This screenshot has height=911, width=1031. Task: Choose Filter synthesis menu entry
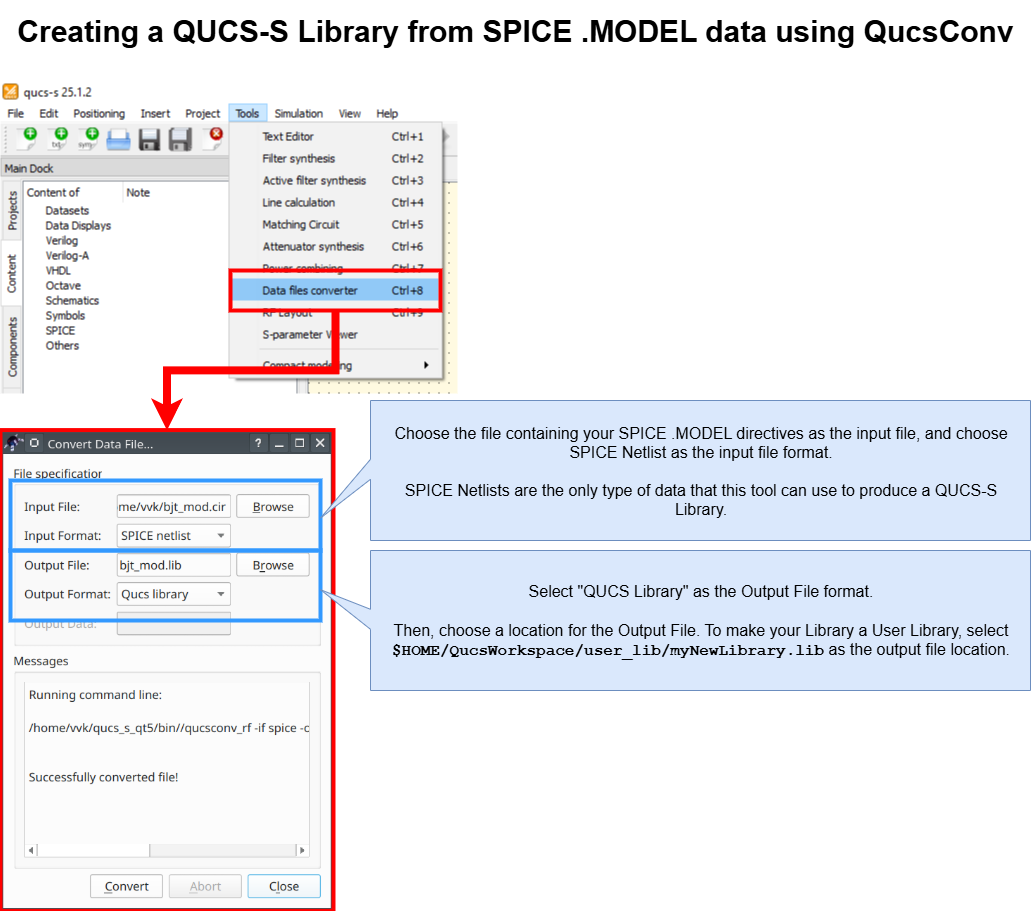click(x=336, y=159)
